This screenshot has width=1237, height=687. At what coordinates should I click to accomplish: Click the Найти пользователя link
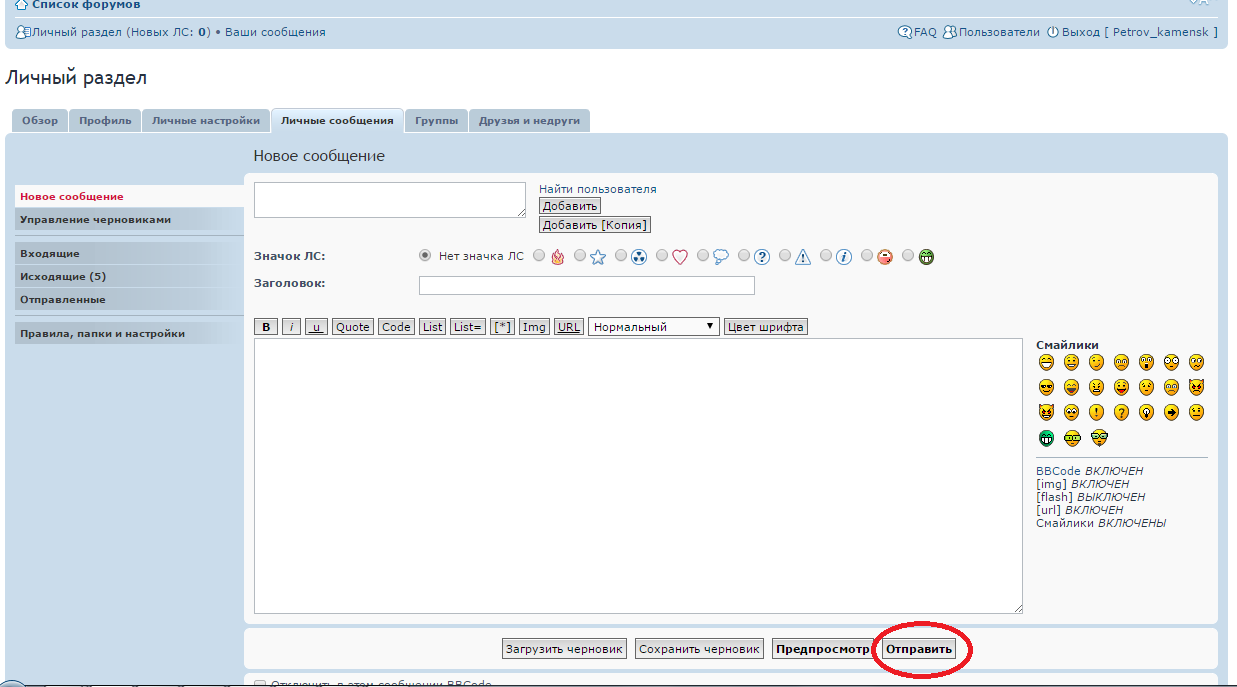point(598,189)
